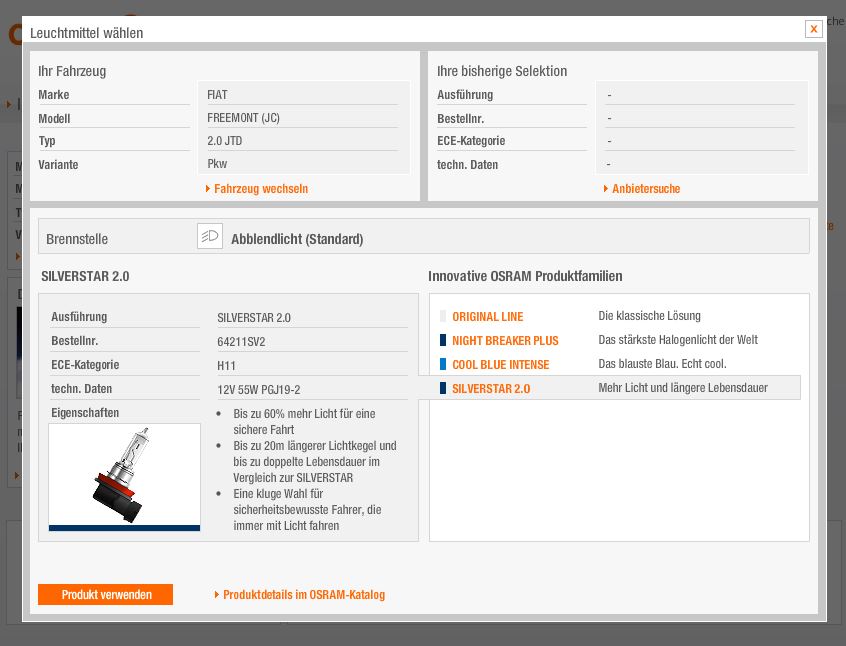Click the description Das stärkste Halogenlicht der Welt

678,340
